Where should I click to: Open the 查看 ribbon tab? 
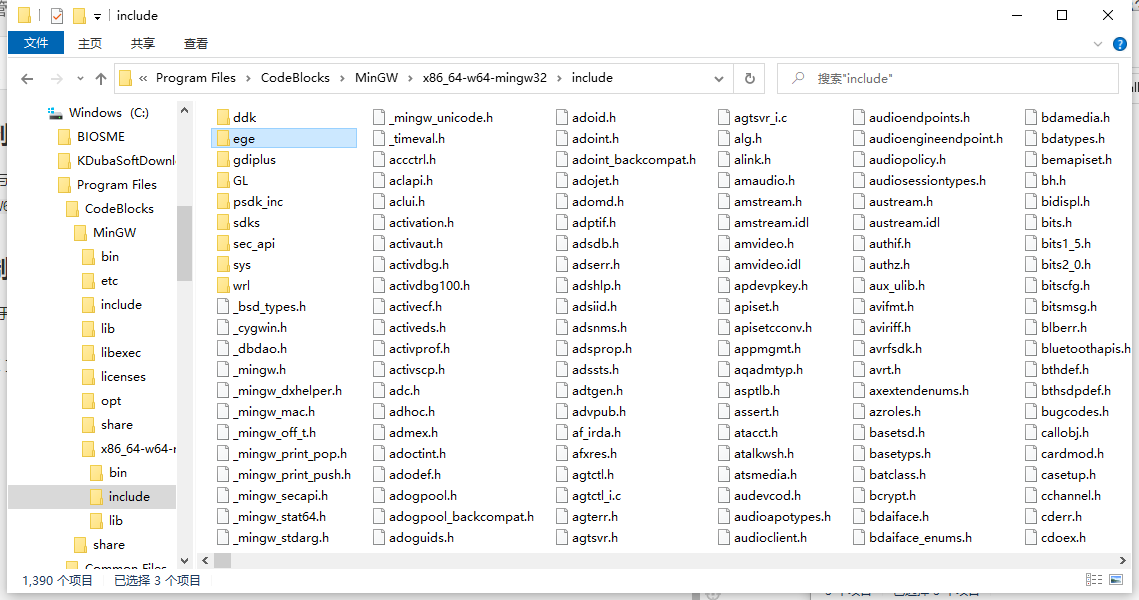(x=196, y=44)
